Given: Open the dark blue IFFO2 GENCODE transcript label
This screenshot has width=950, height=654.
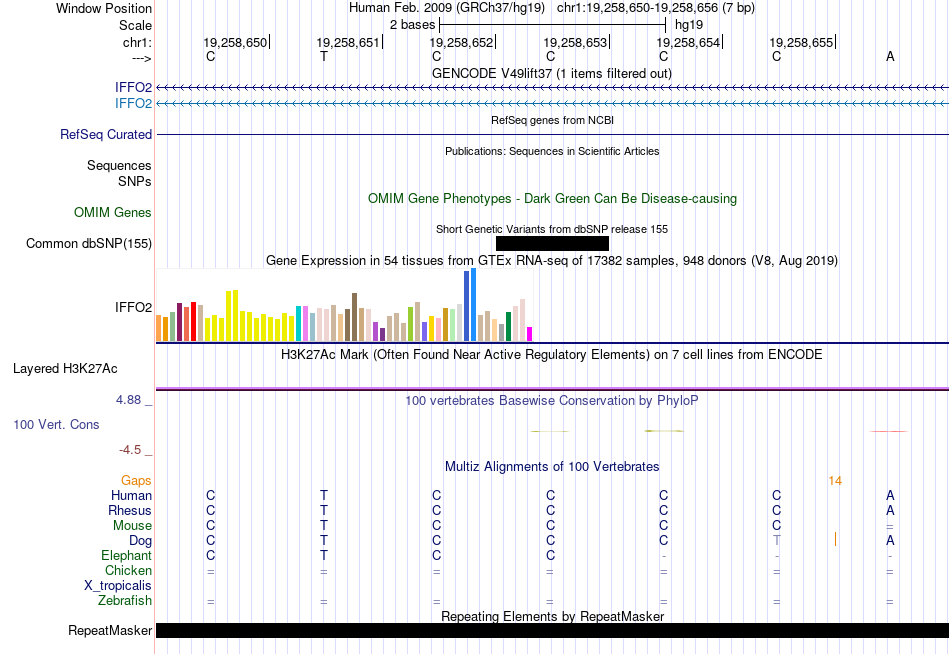Looking at the screenshot, I should click(x=133, y=87).
